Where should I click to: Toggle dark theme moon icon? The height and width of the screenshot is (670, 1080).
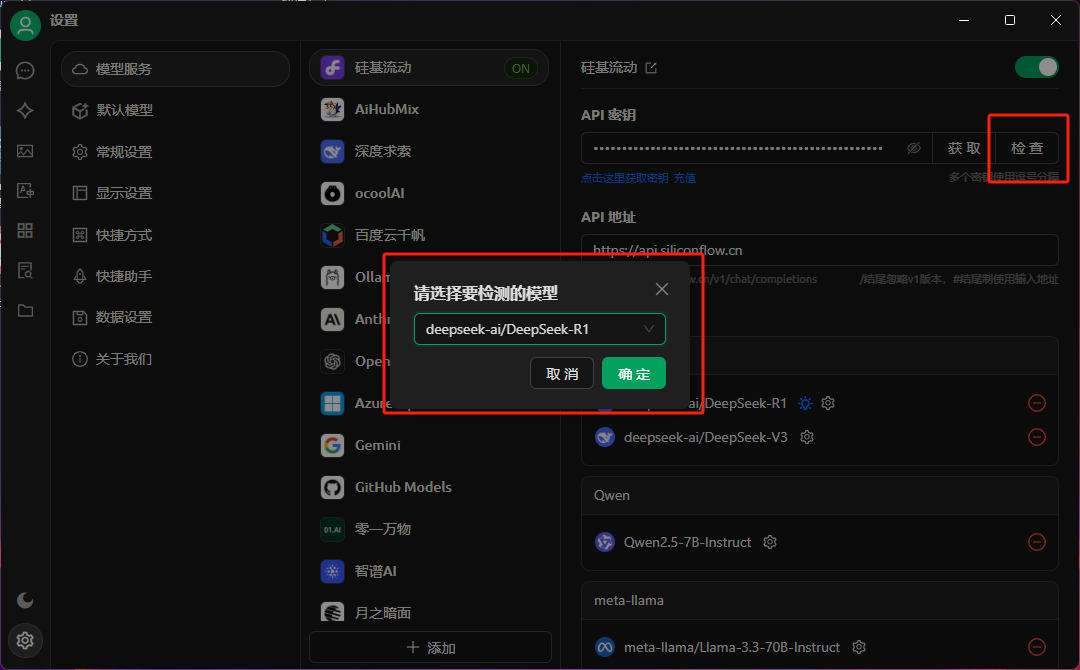click(25, 600)
